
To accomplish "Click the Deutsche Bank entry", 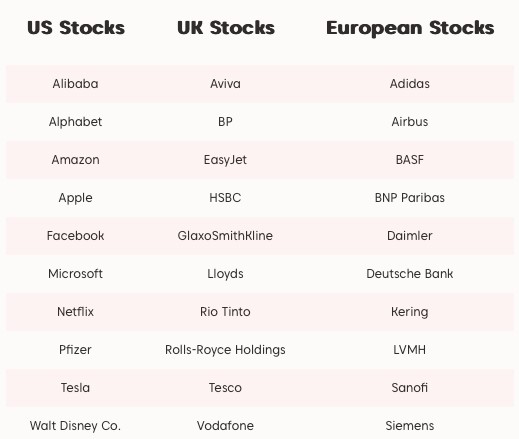I will click(x=410, y=274).
